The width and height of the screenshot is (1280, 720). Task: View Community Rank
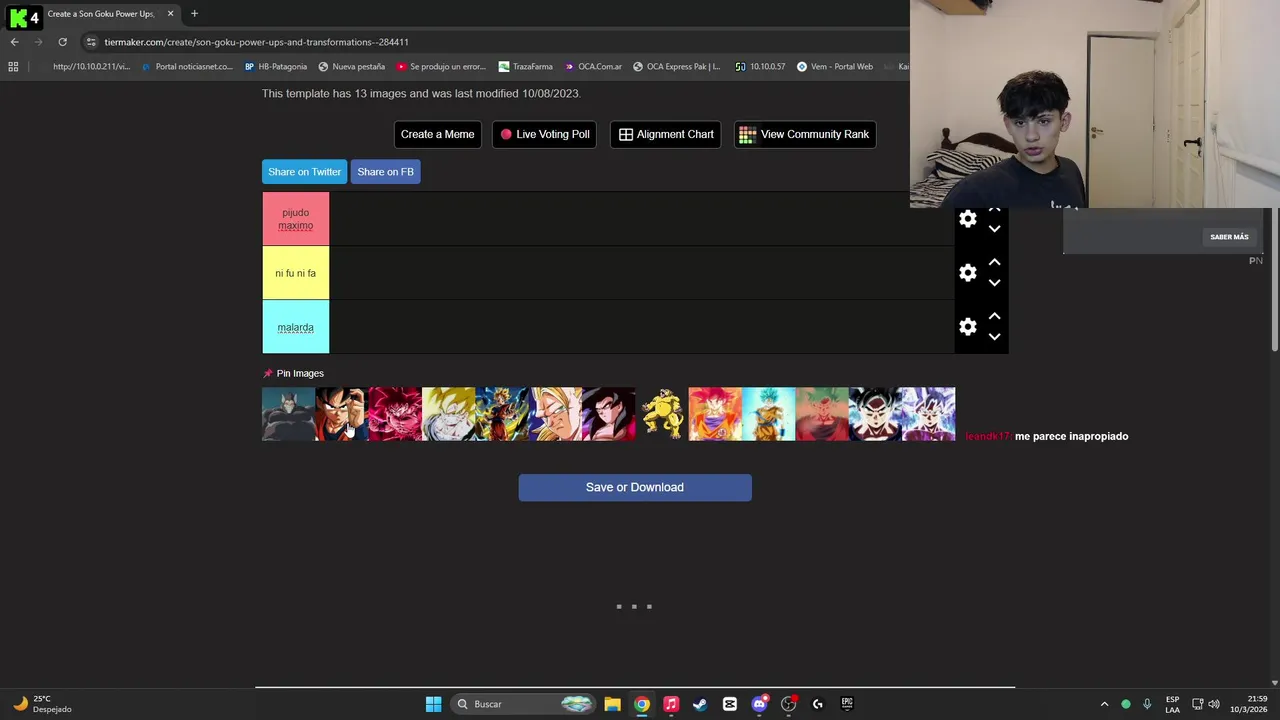tap(805, 134)
